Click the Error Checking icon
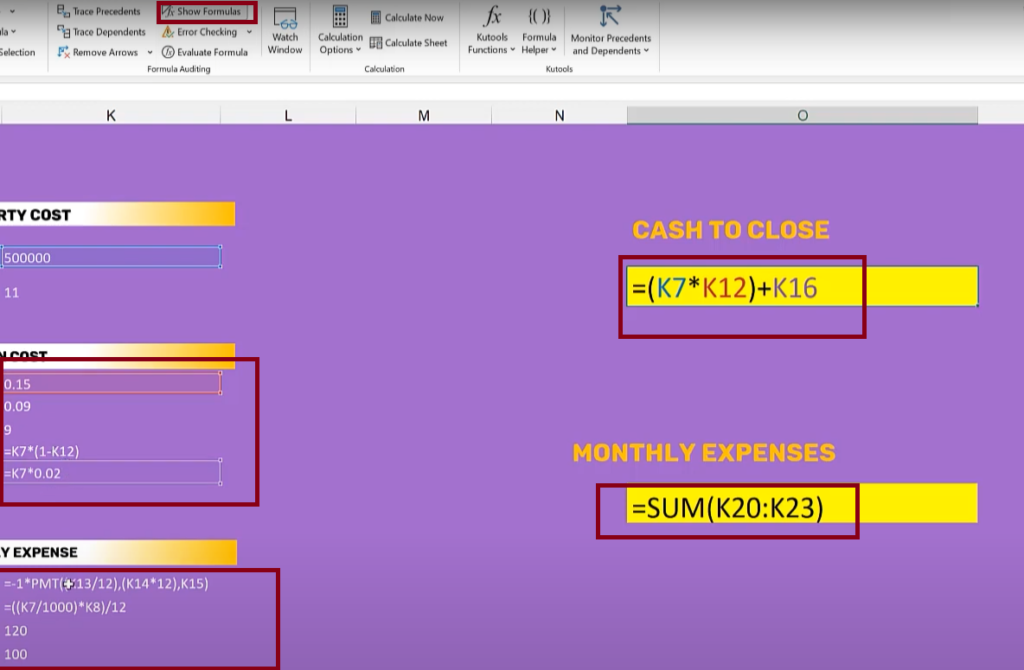This screenshot has width=1024, height=670. [168, 31]
